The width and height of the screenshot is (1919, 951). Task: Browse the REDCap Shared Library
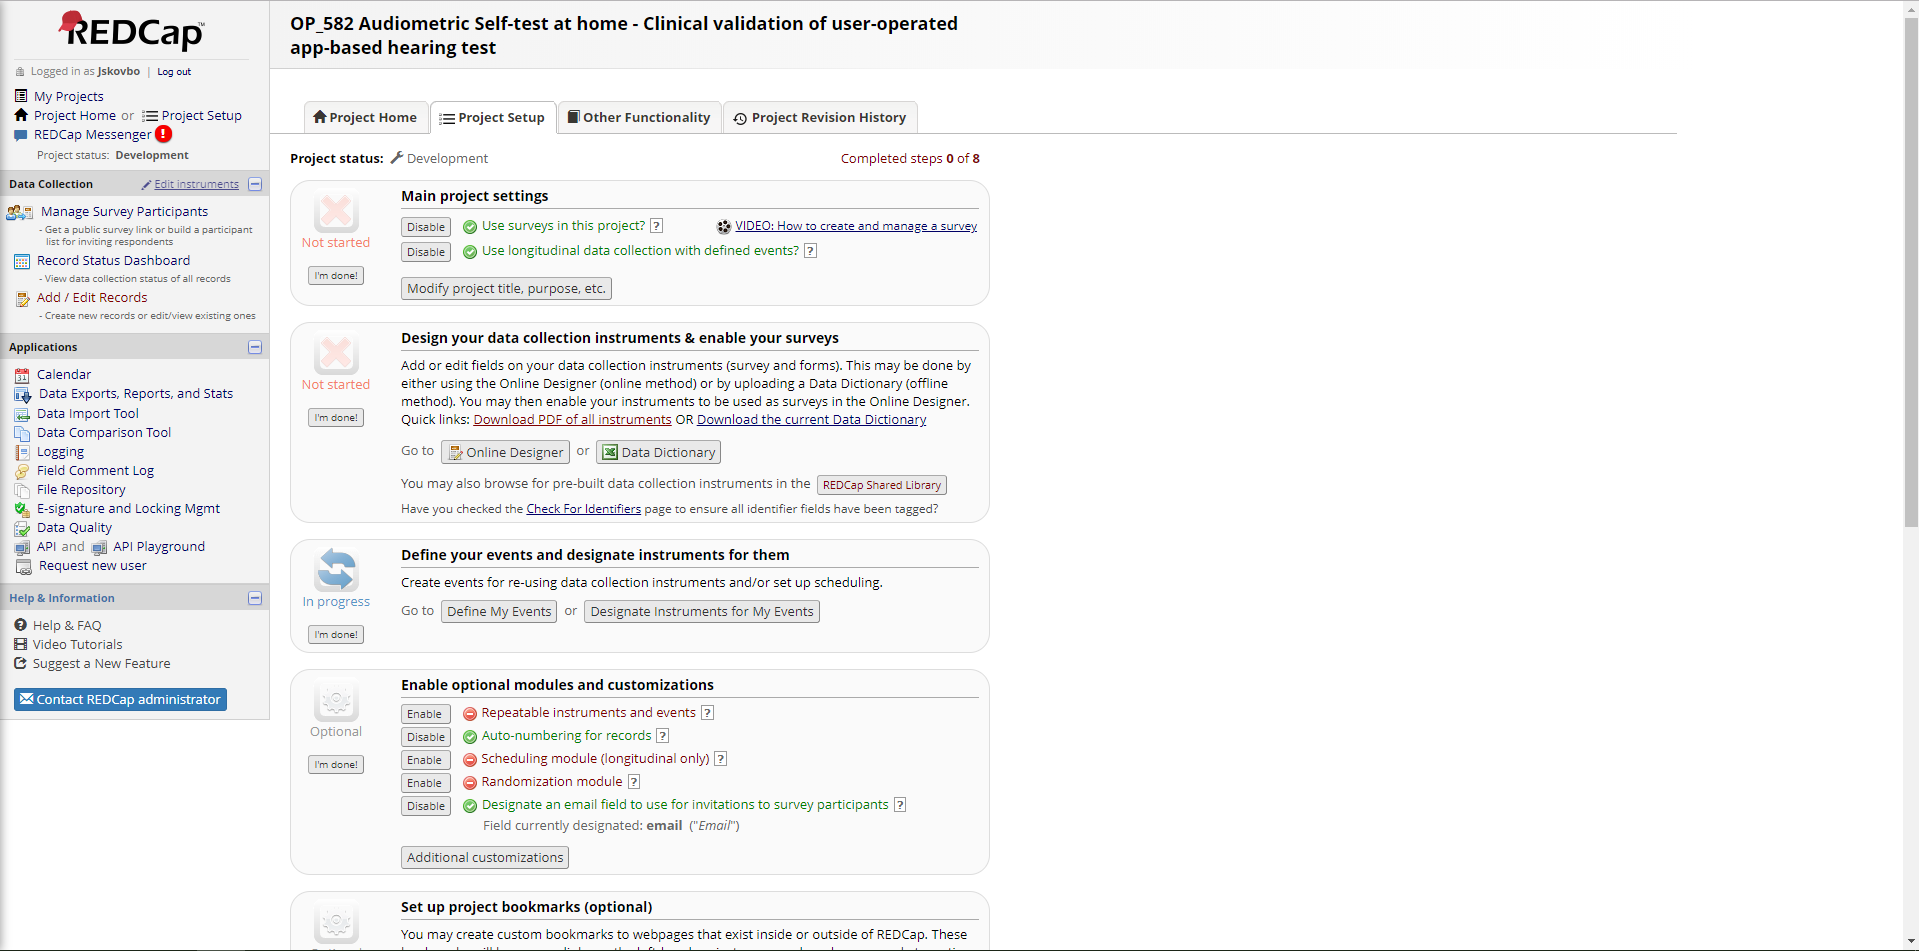882,485
